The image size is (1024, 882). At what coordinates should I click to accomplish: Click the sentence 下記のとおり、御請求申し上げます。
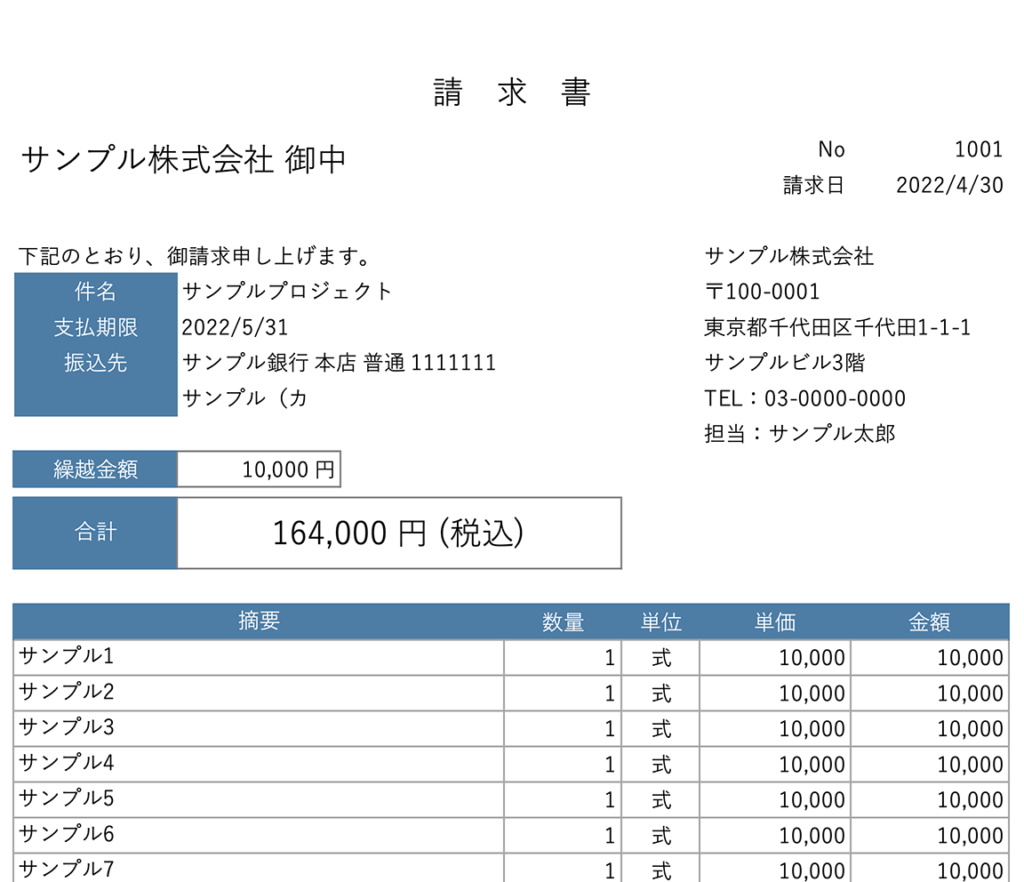point(195,256)
